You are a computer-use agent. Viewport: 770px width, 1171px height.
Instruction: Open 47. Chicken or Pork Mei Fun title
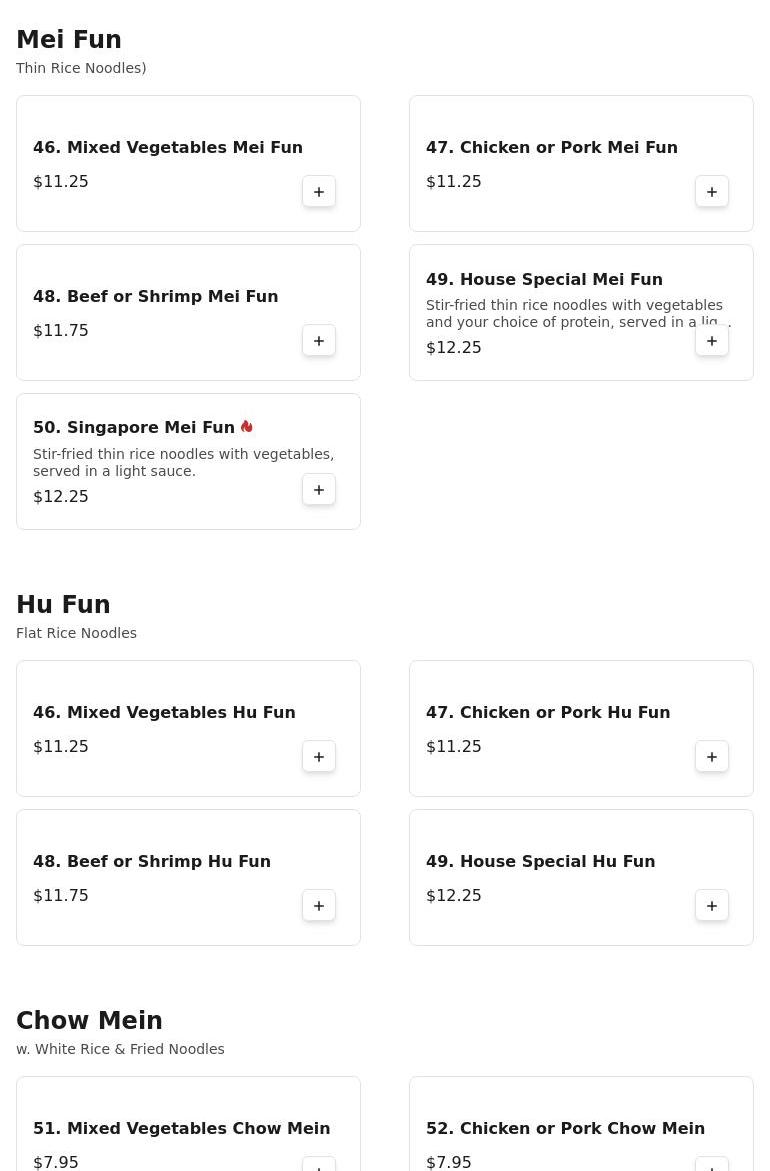coord(552,148)
